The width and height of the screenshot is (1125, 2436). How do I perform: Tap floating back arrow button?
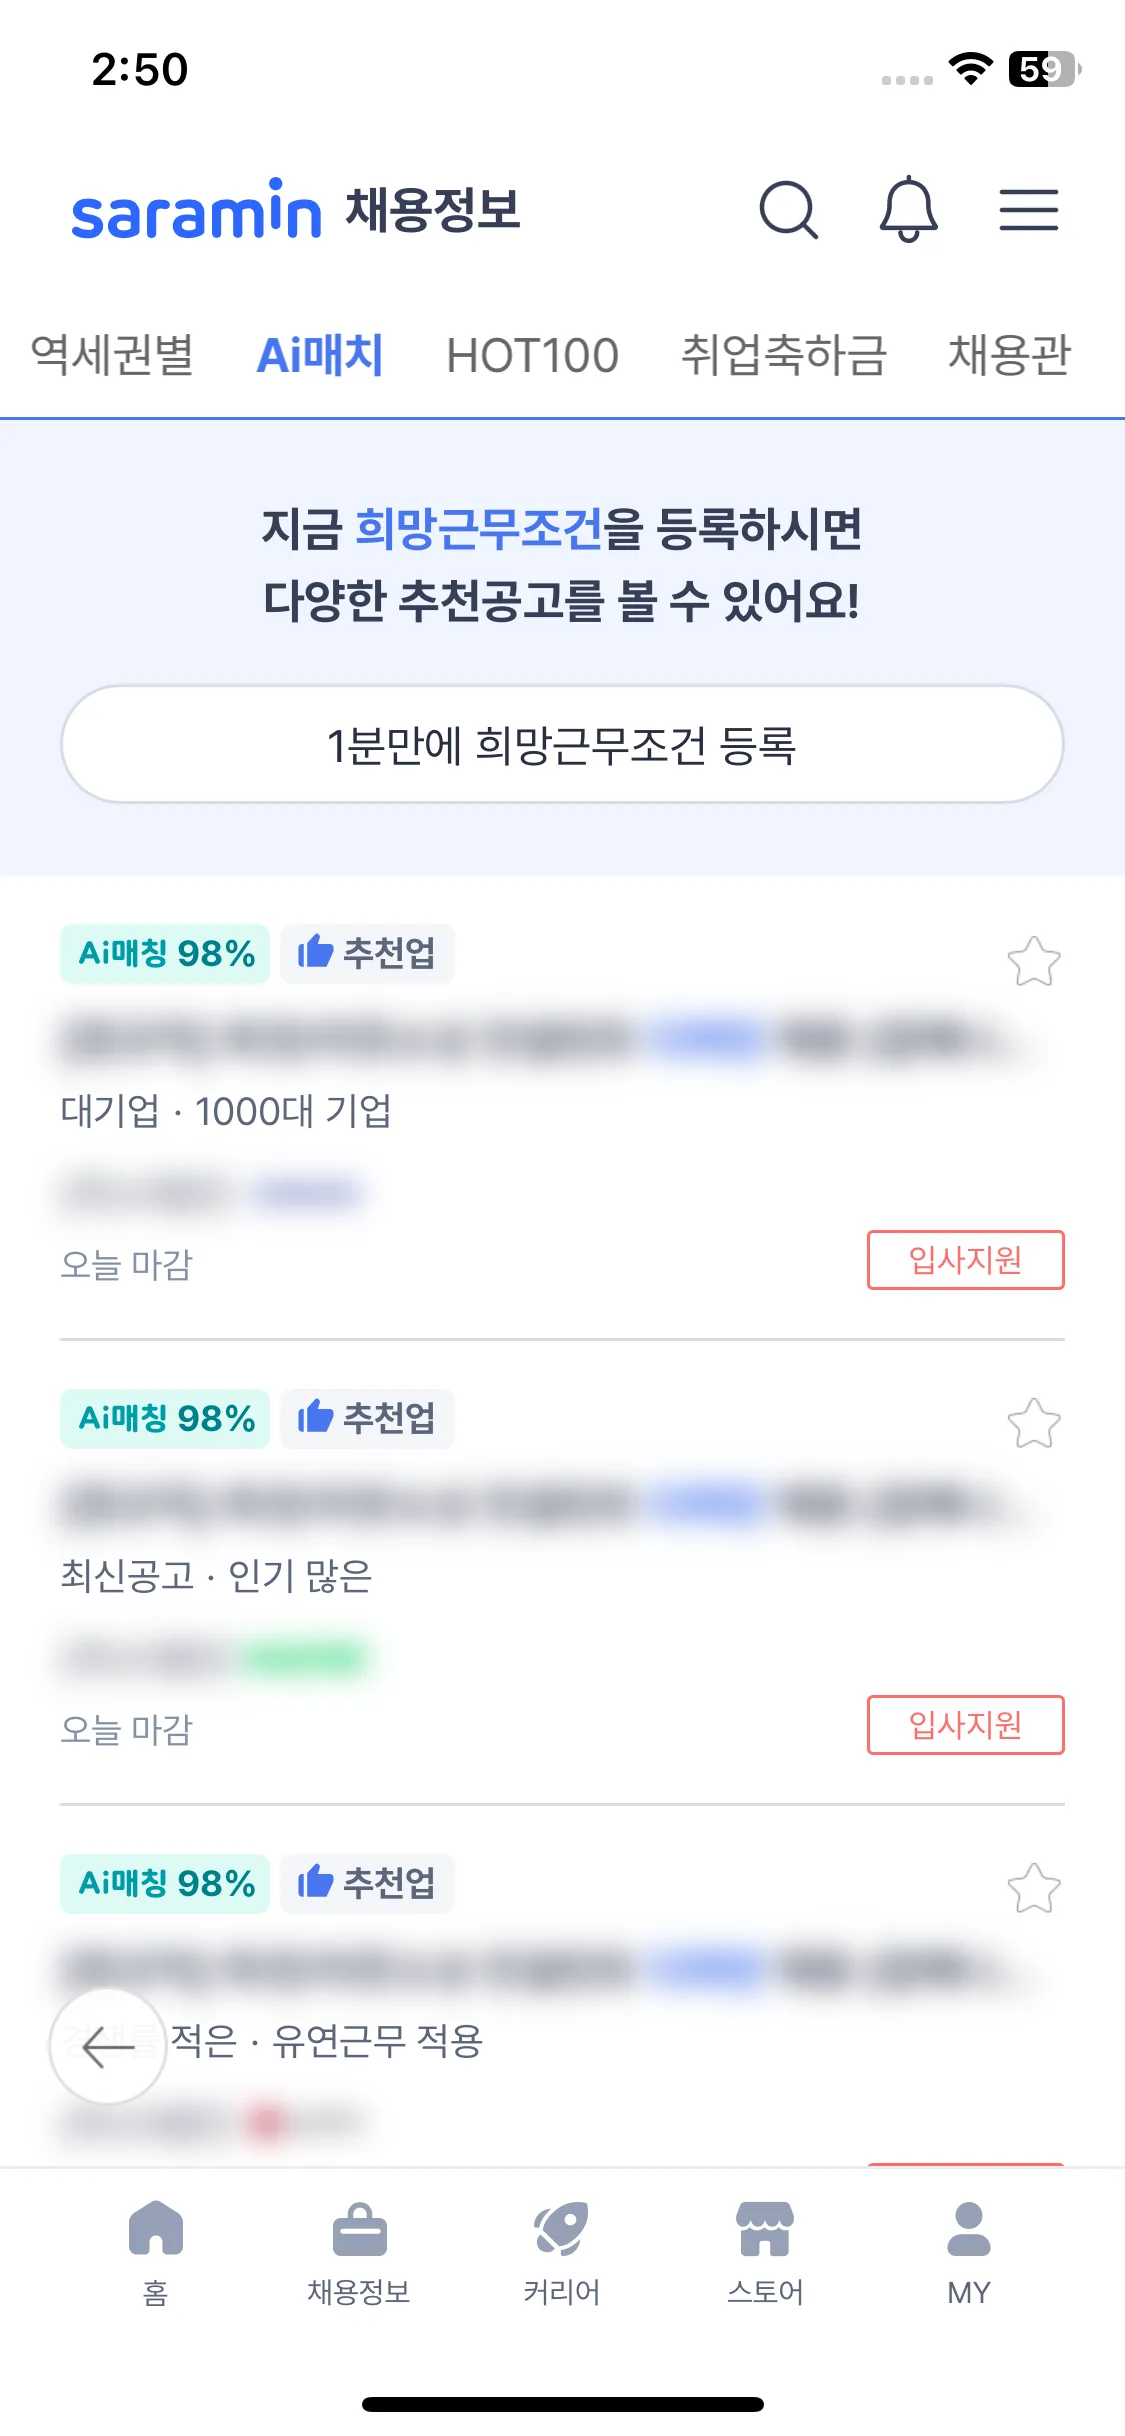pos(108,2046)
